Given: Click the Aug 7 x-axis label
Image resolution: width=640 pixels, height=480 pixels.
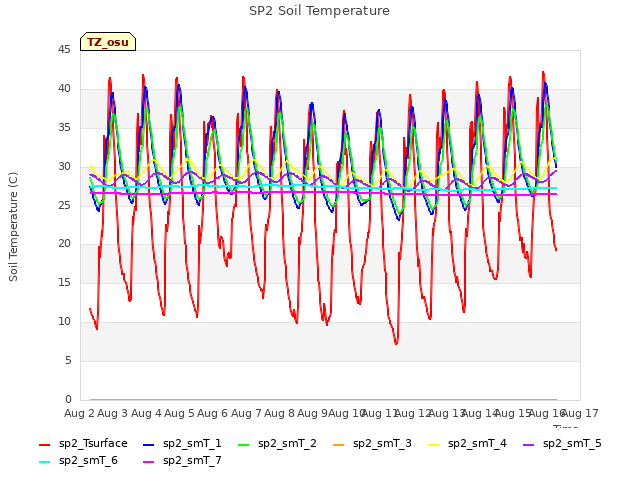Looking at the screenshot, I should tap(246, 413).
